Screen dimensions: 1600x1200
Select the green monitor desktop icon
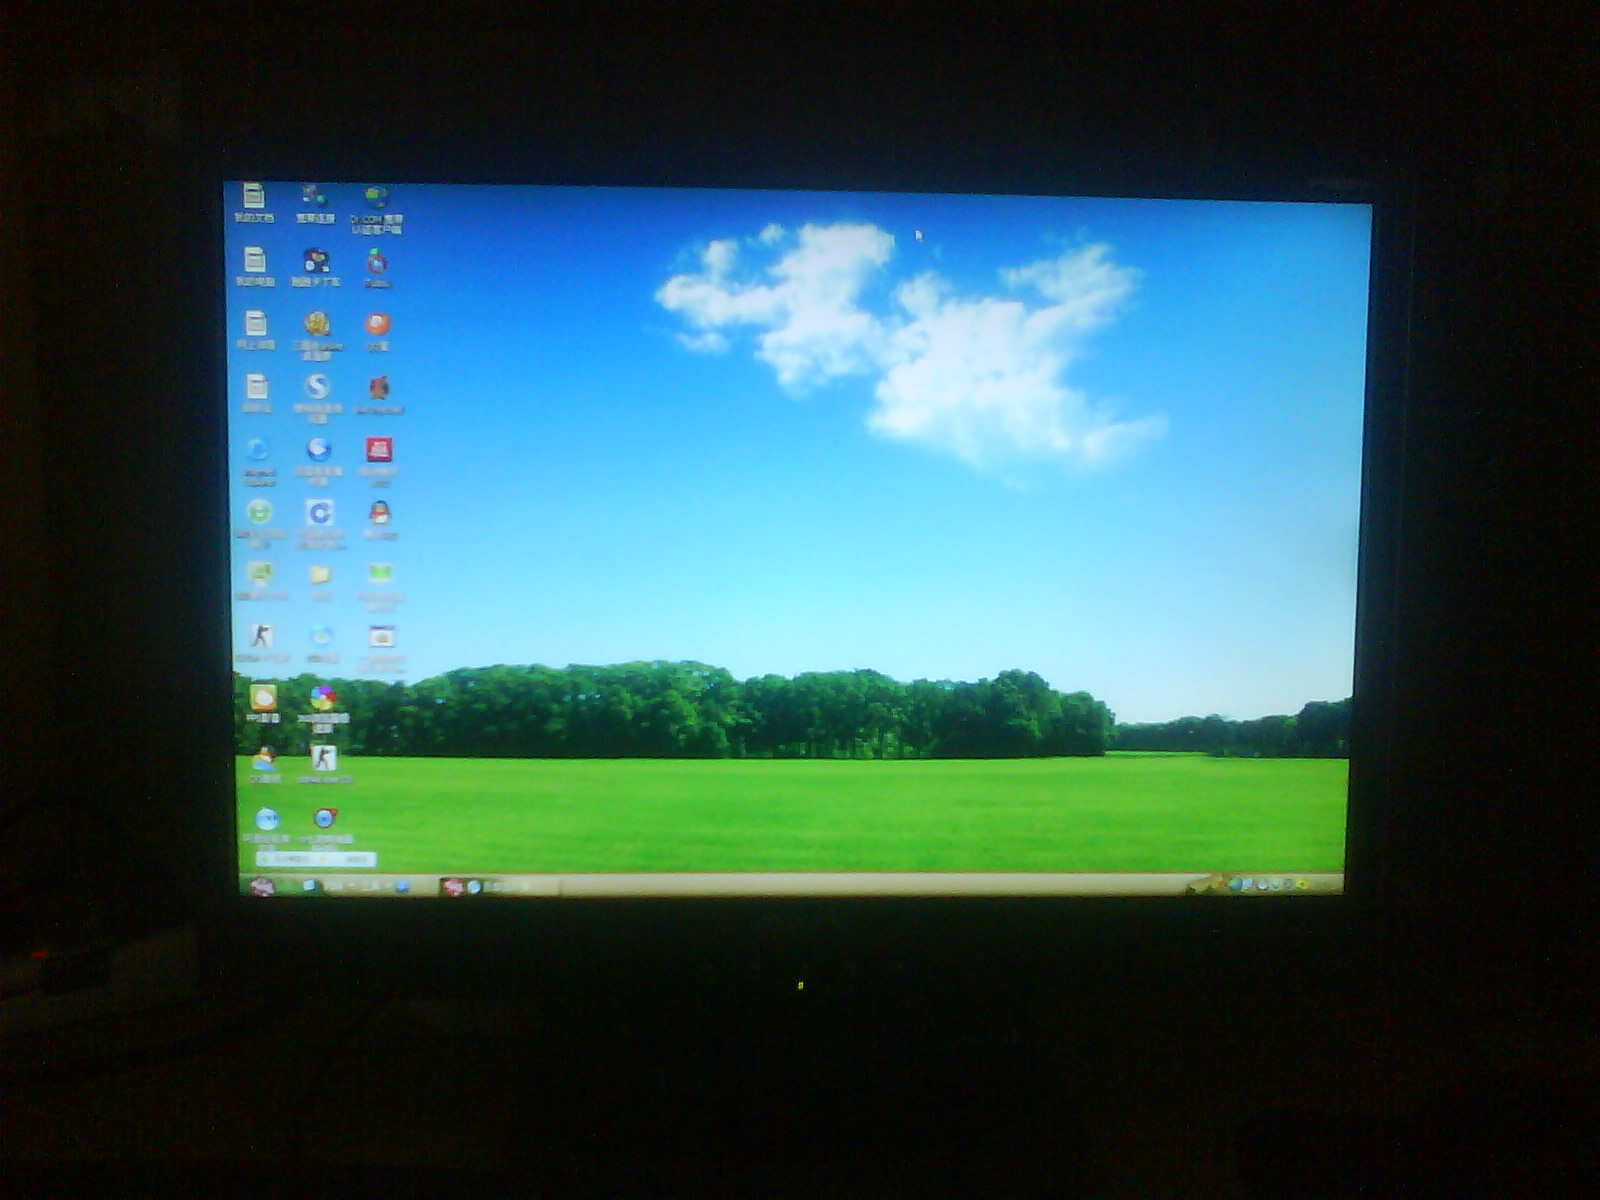click(x=260, y=573)
